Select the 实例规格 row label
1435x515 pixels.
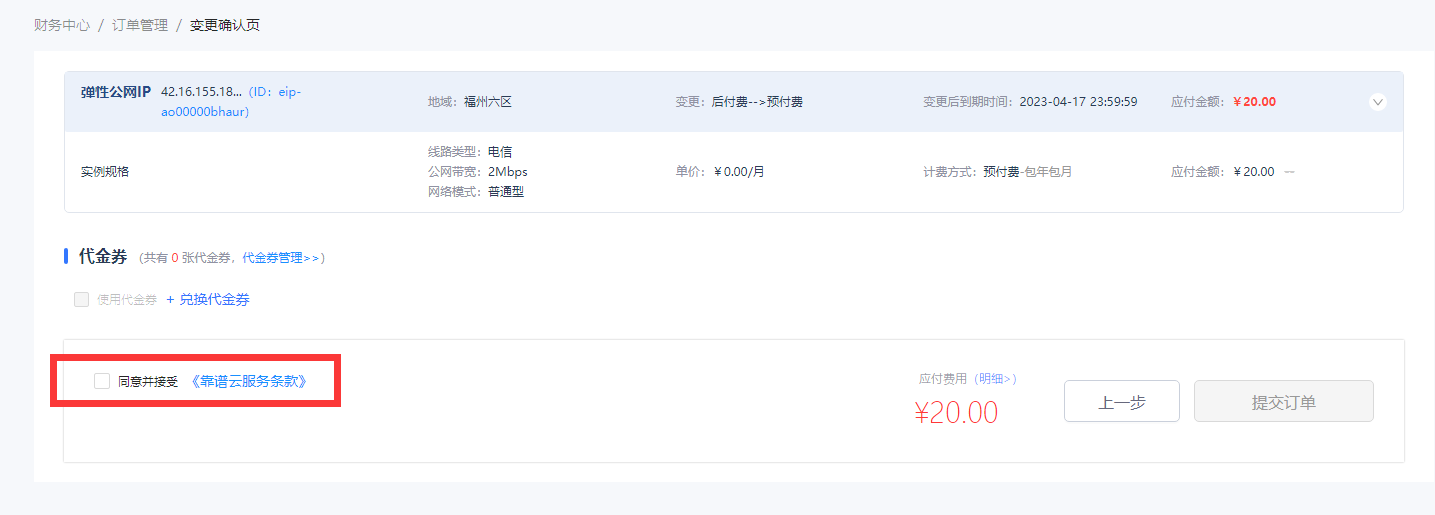pos(105,172)
